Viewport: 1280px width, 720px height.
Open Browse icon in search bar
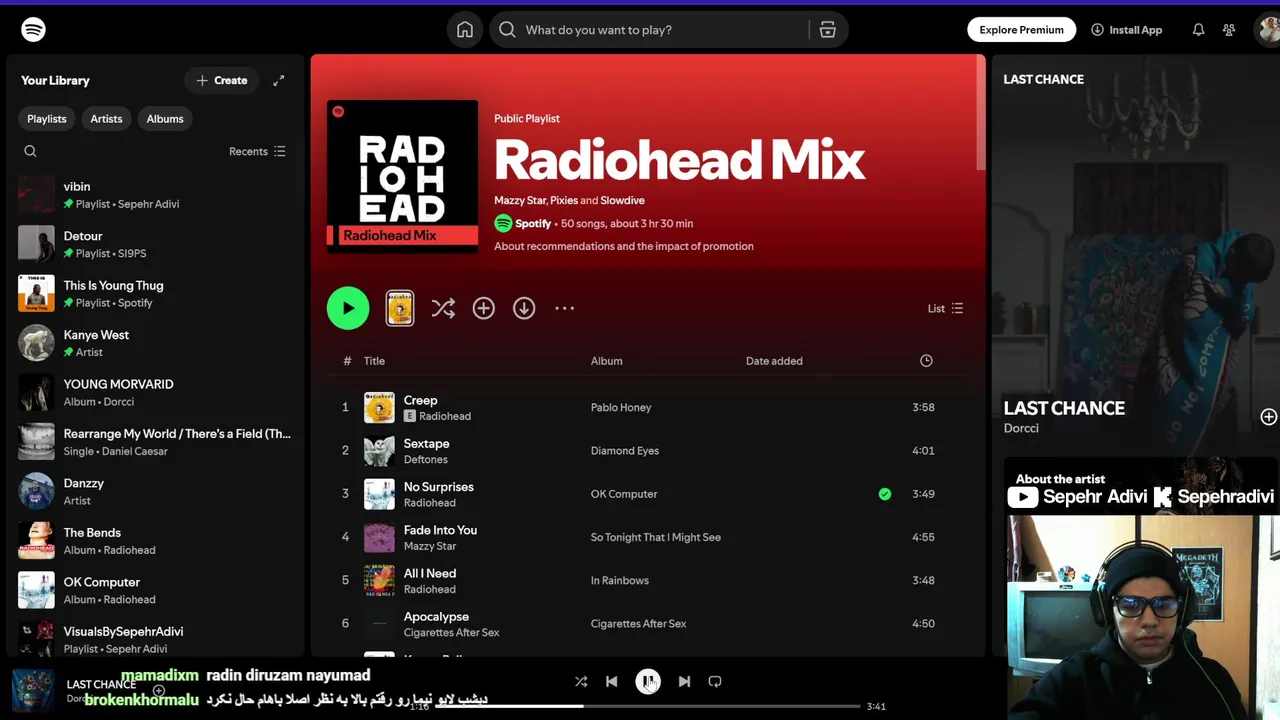pyautogui.click(x=827, y=30)
